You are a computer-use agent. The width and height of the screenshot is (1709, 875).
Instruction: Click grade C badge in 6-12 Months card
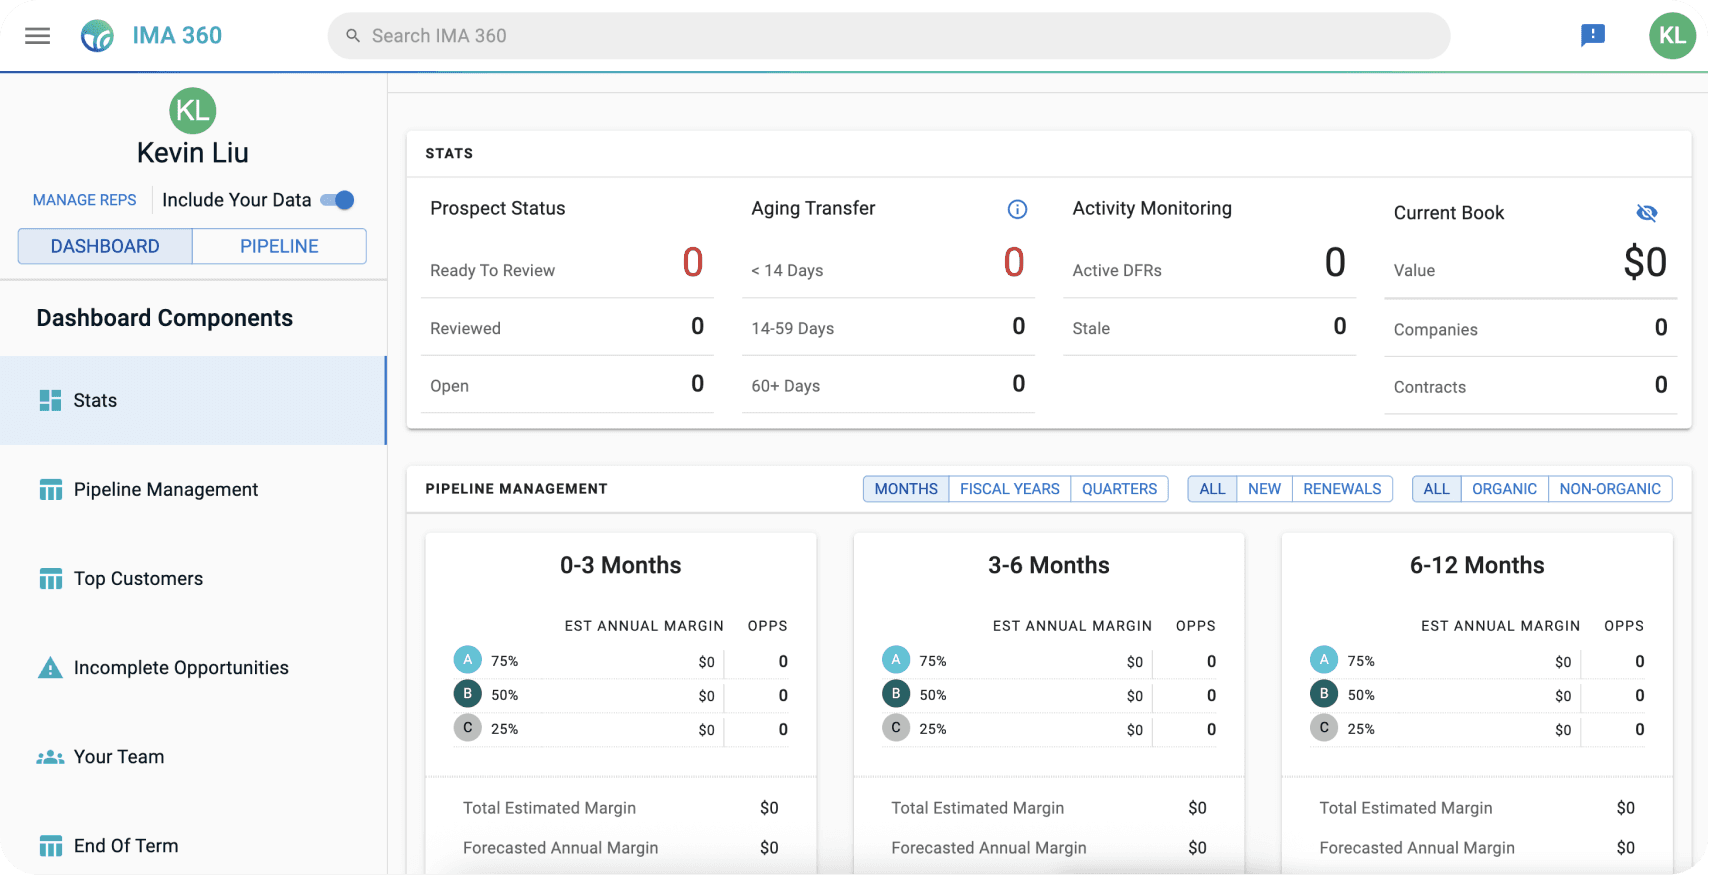tap(1324, 728)
